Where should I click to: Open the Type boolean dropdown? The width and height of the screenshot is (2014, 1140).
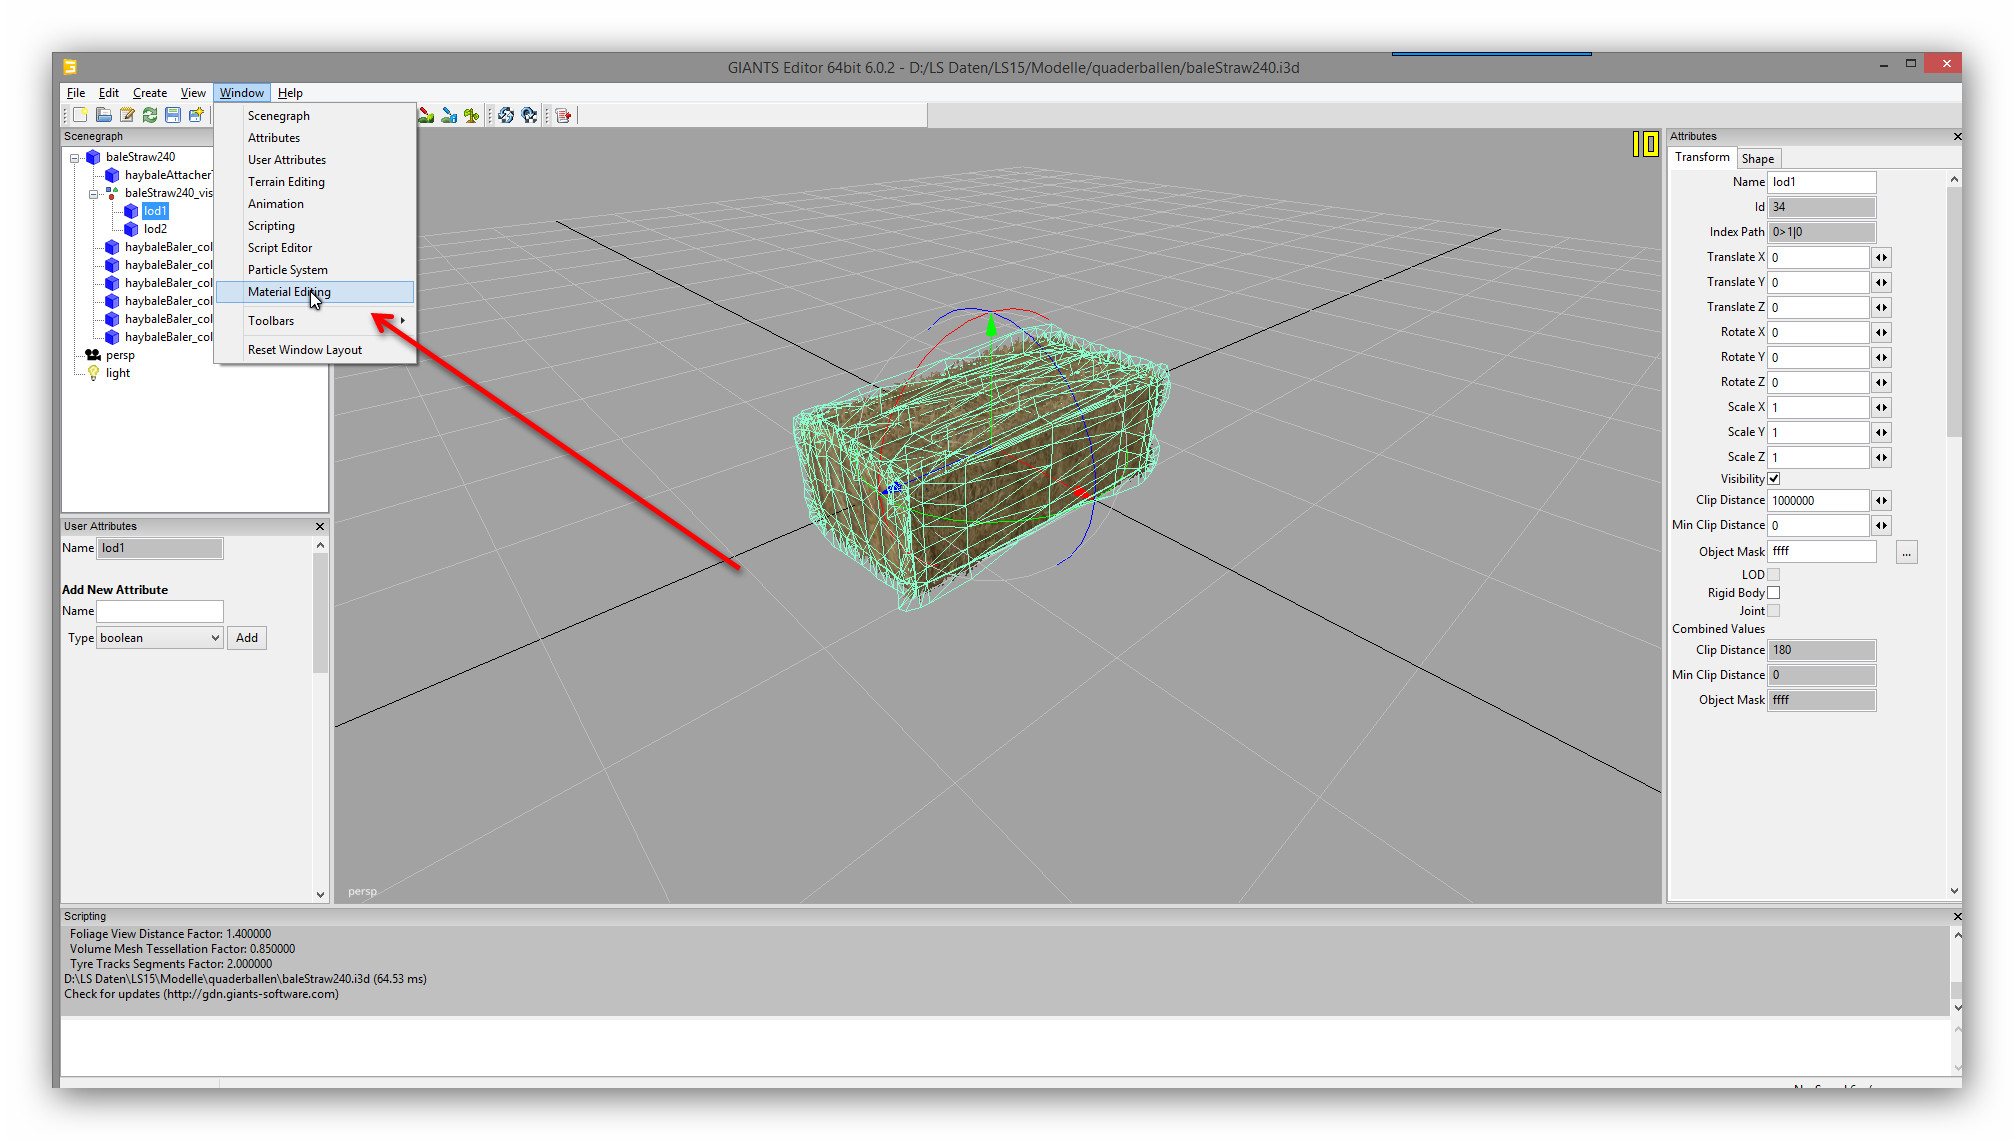[x=160, y=638]
